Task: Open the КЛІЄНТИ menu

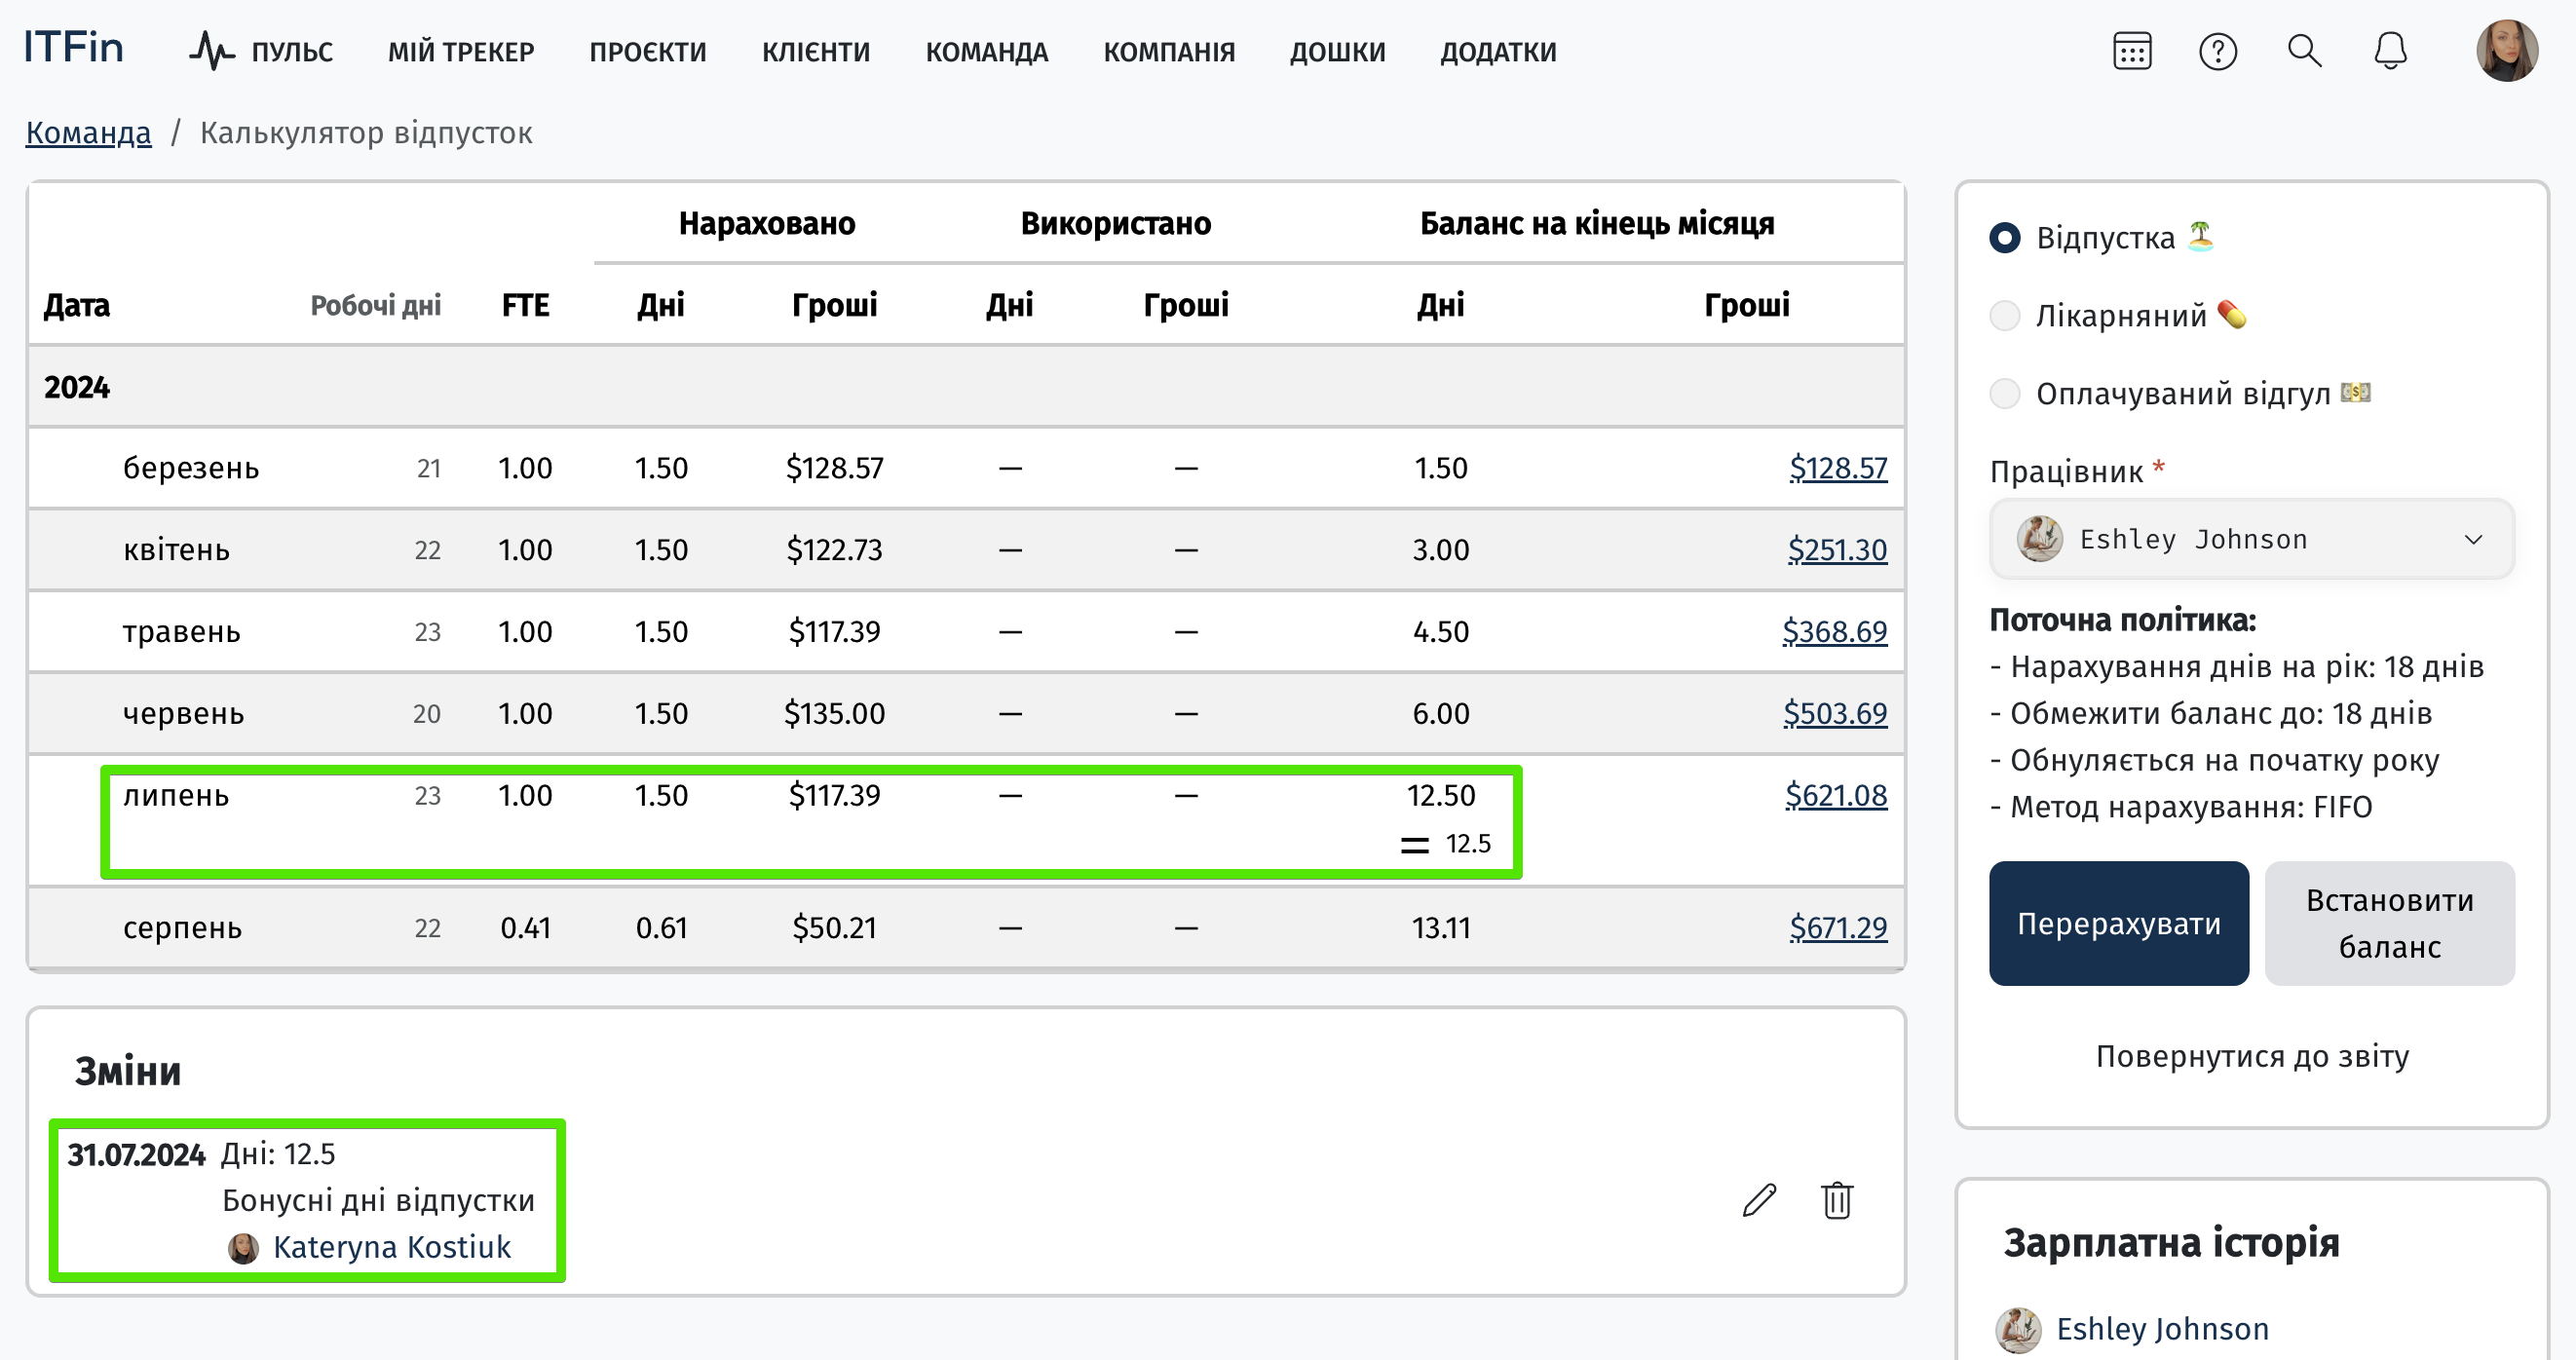Action: [x=816, y=52]
